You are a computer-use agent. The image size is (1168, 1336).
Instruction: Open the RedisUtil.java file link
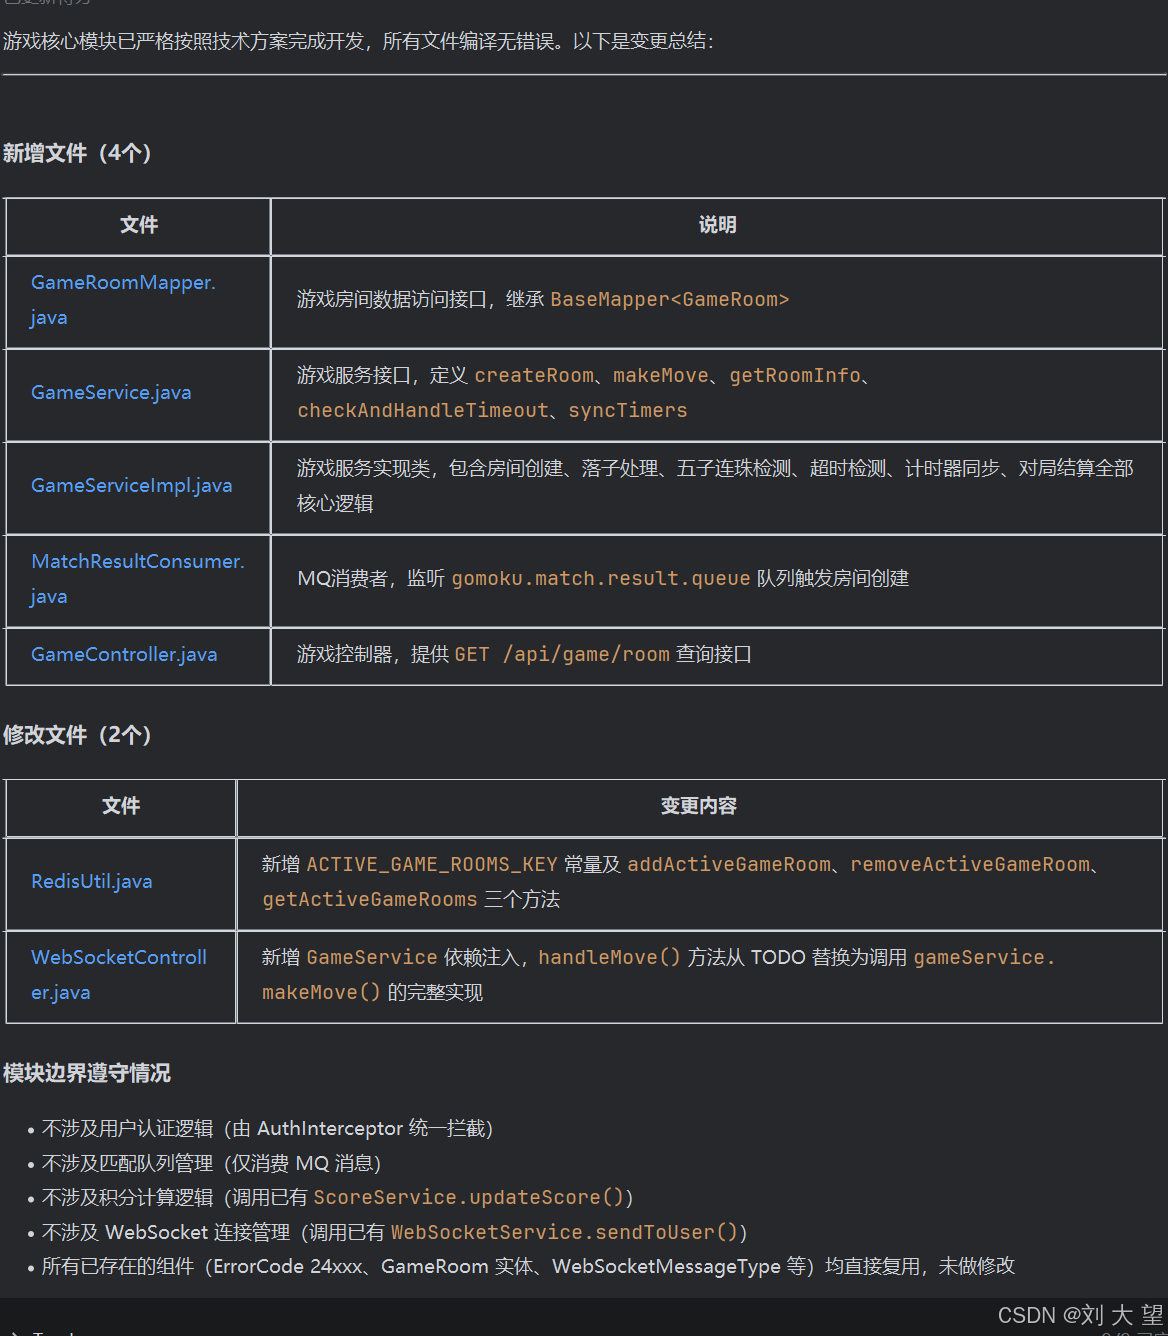point(92,882)
